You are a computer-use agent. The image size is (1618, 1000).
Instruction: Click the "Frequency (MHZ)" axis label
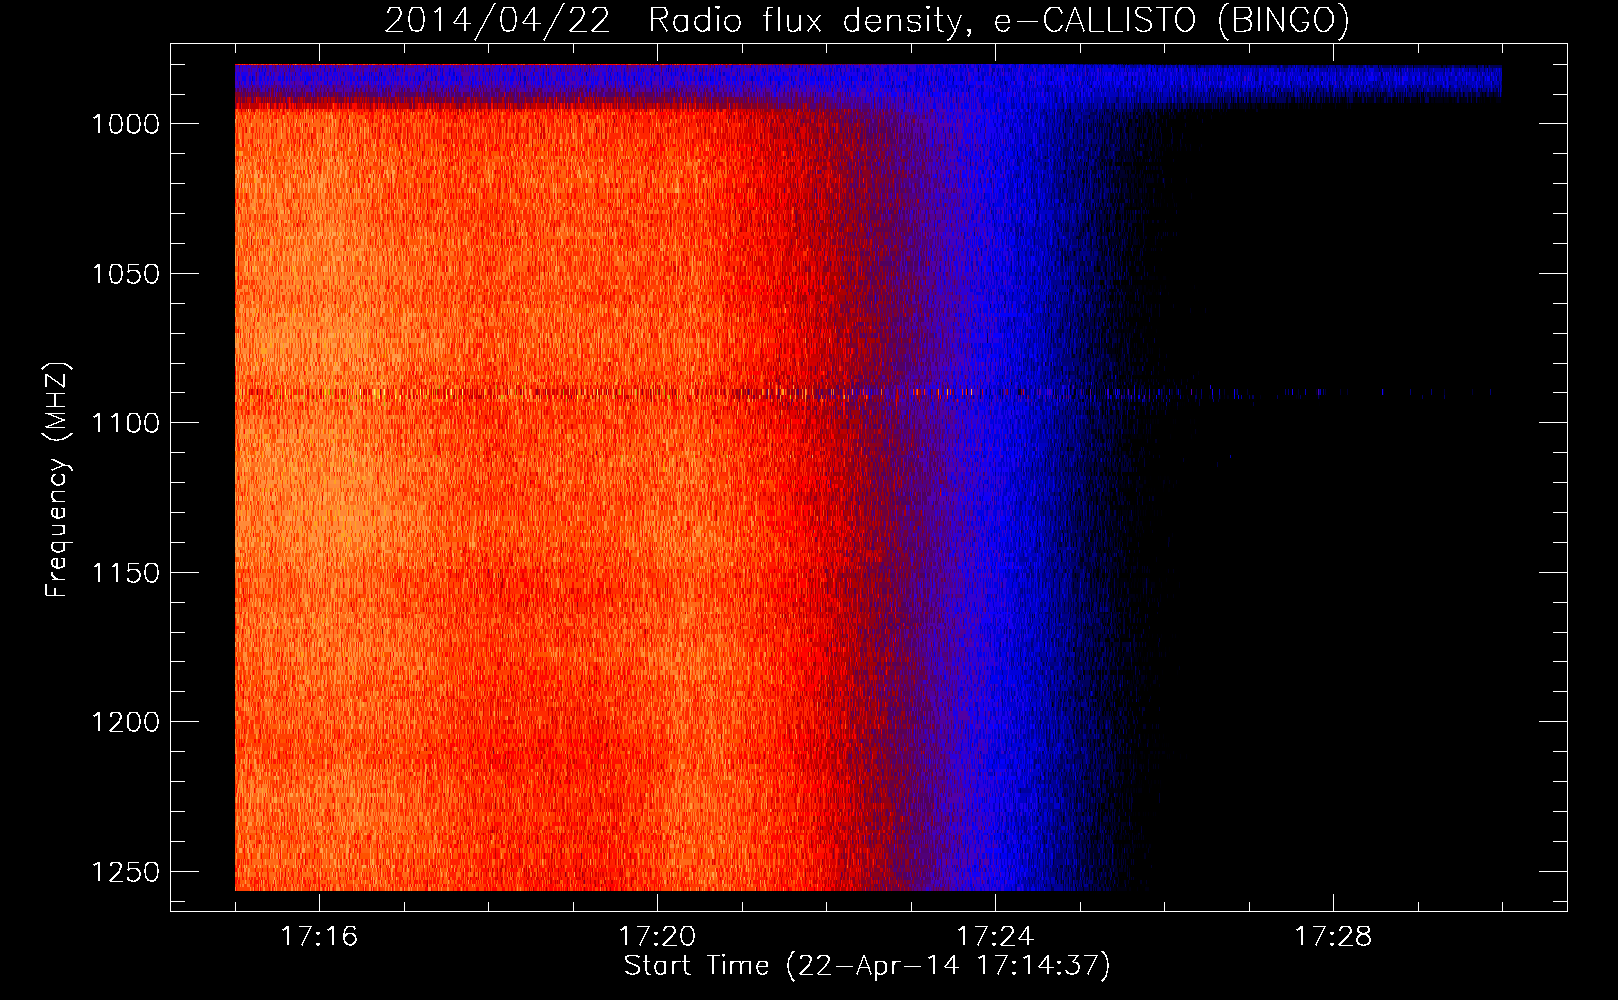(57, 480)
